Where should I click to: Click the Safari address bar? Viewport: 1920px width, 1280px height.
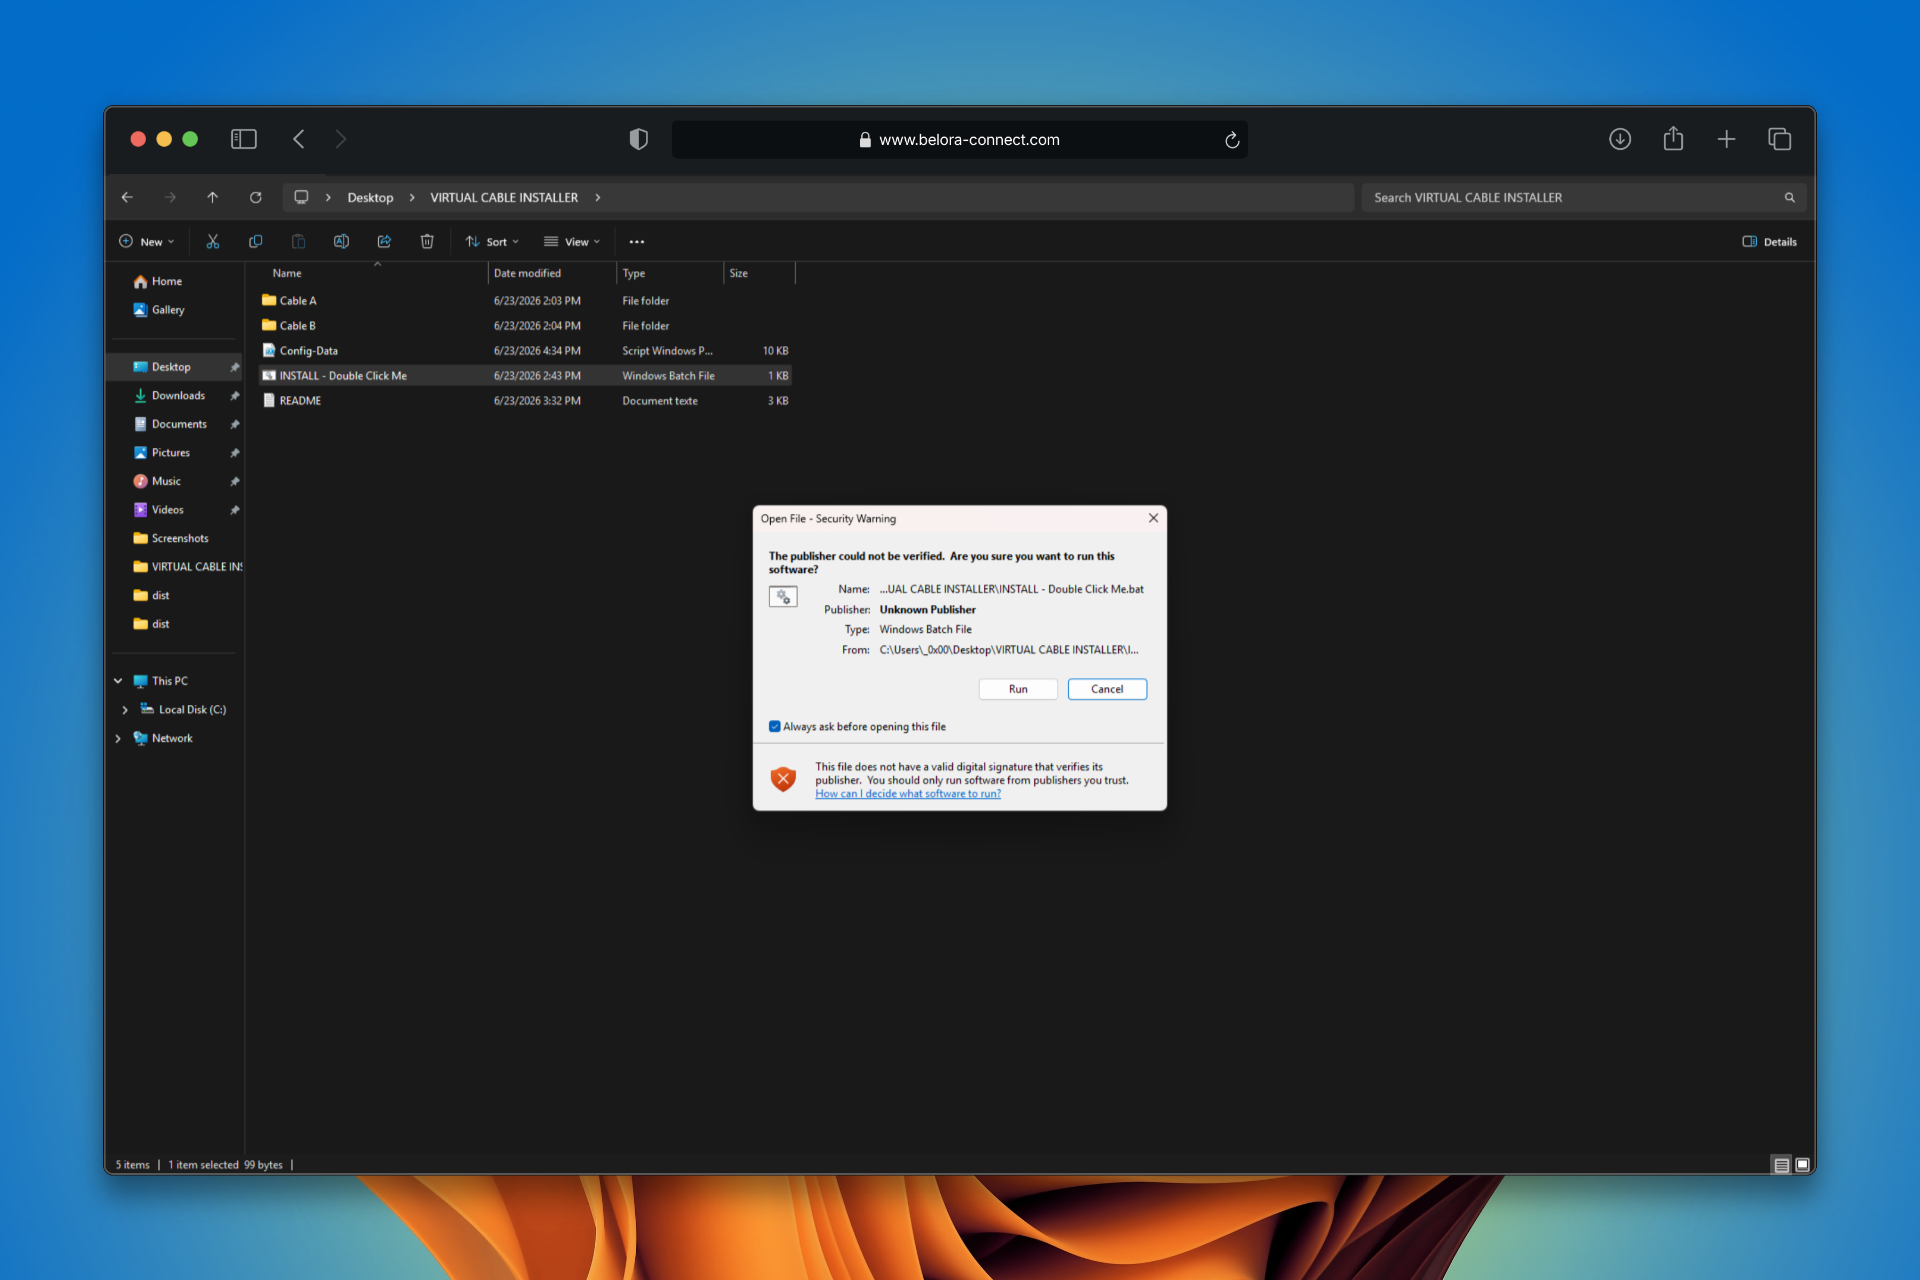point(959,140)
